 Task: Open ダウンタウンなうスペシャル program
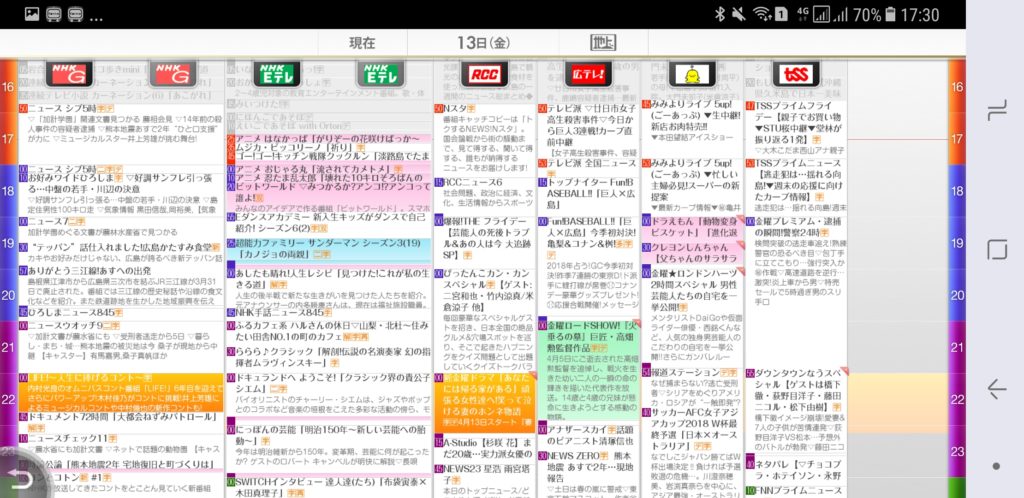click(x=795, y=409)
